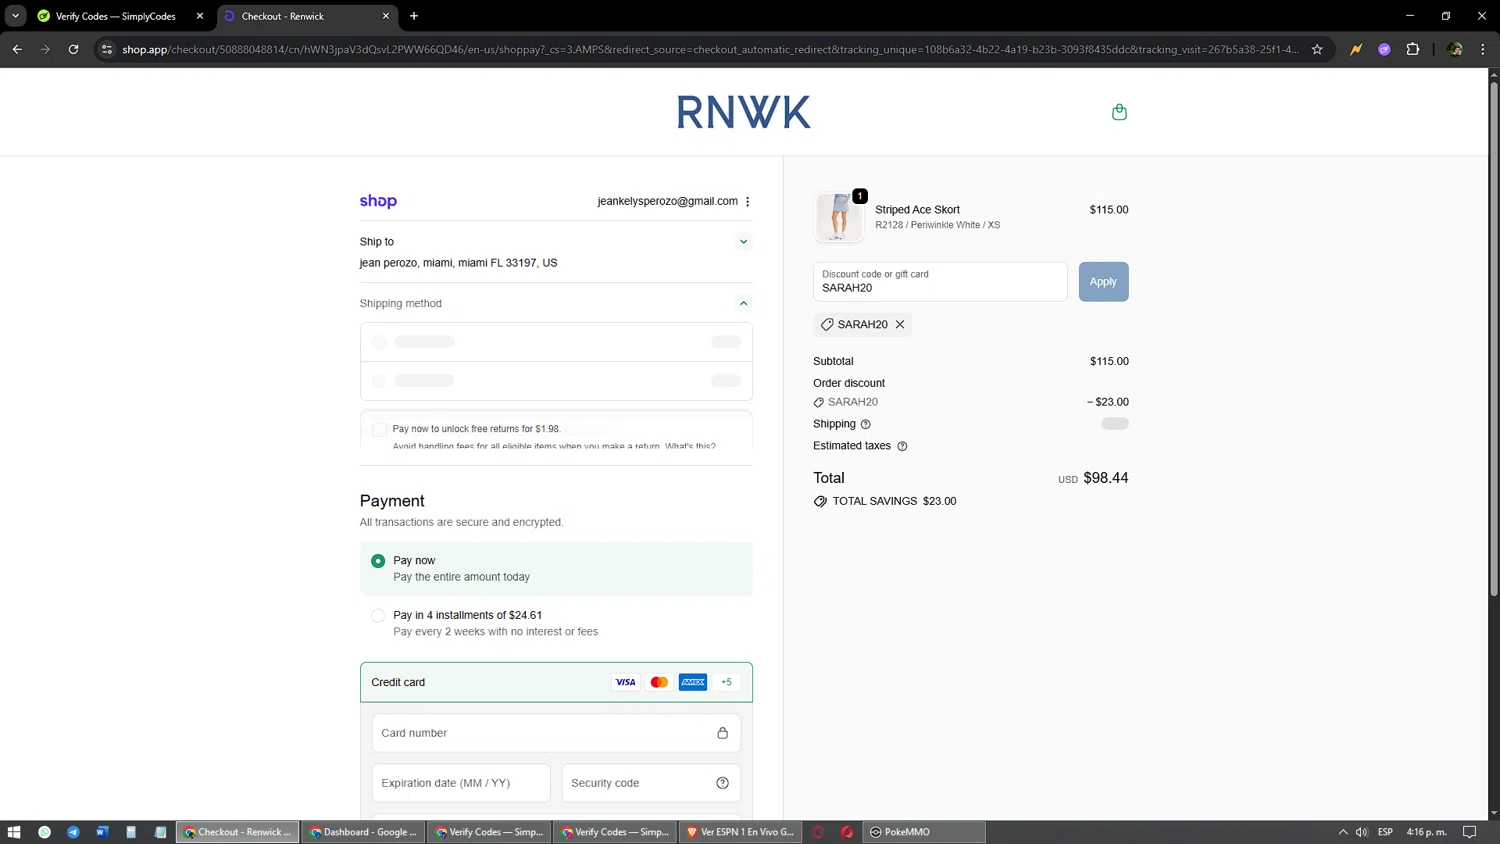Click the Visa card logo
This screenshot has height=844, width=1500.
(x=625, y=682)
